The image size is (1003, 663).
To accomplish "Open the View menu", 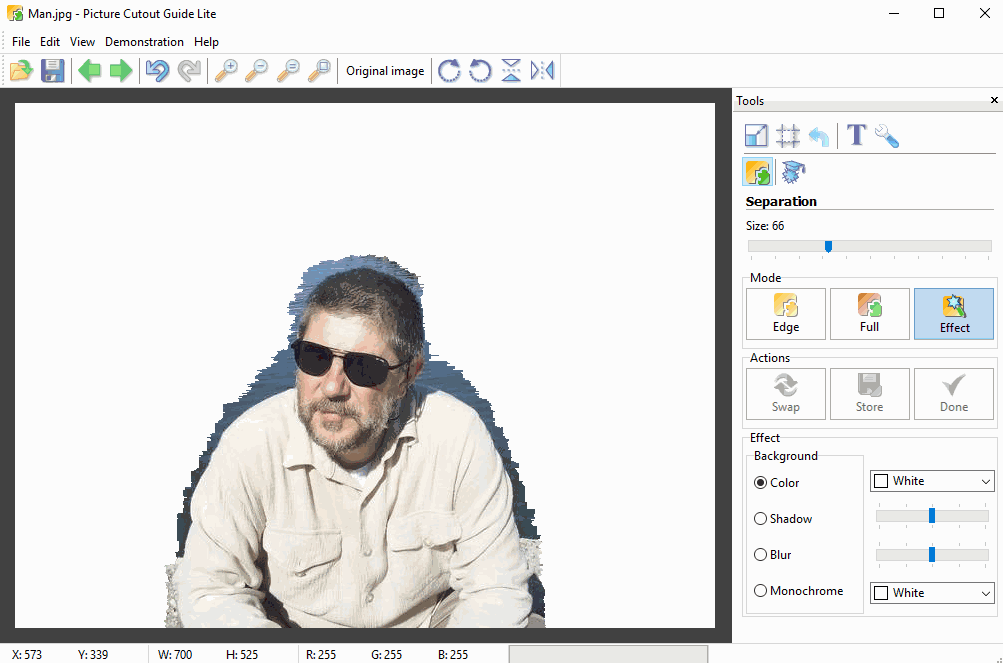I will [83, 42].
